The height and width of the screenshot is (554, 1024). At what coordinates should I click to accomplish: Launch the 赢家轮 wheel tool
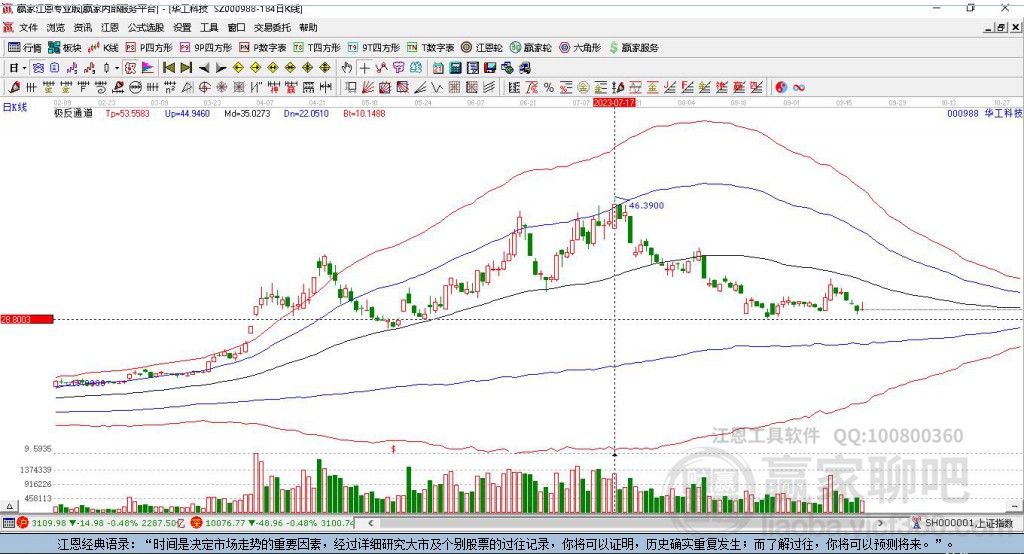click(530, 48)
